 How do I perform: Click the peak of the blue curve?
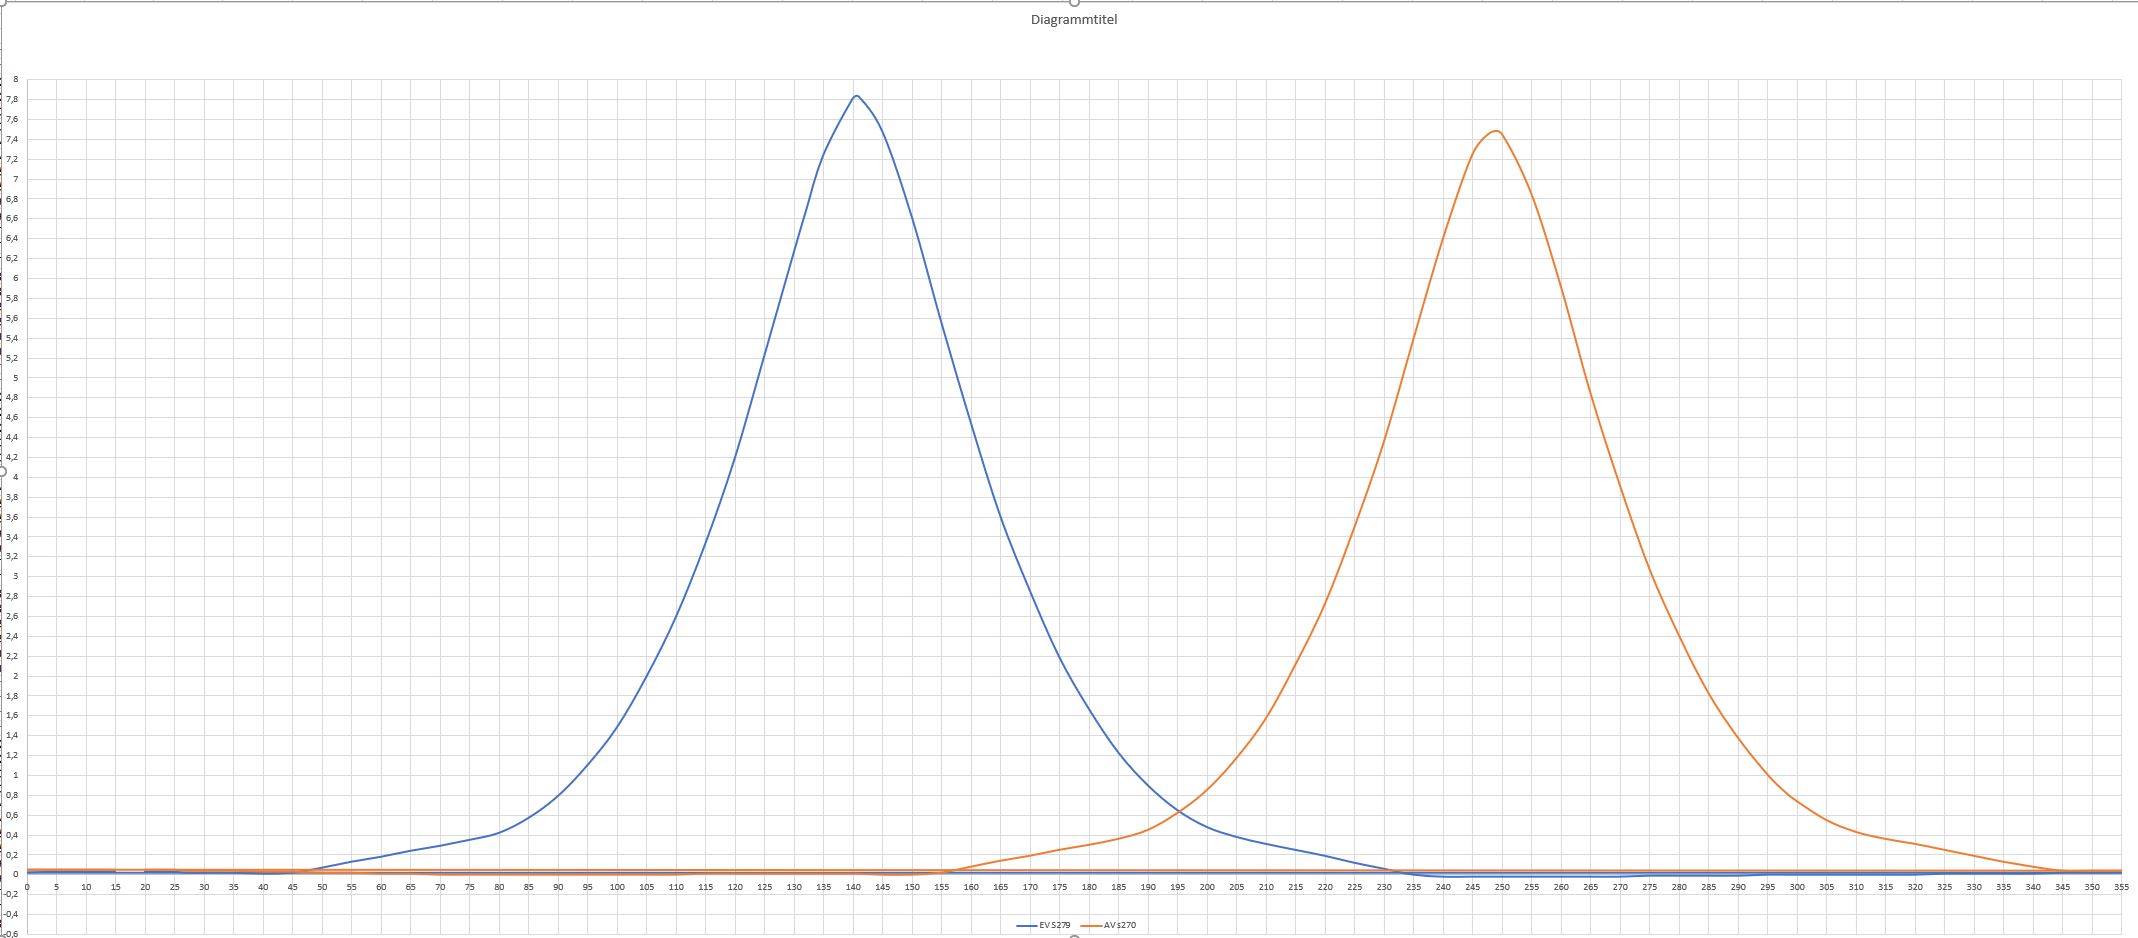point(857,96)
